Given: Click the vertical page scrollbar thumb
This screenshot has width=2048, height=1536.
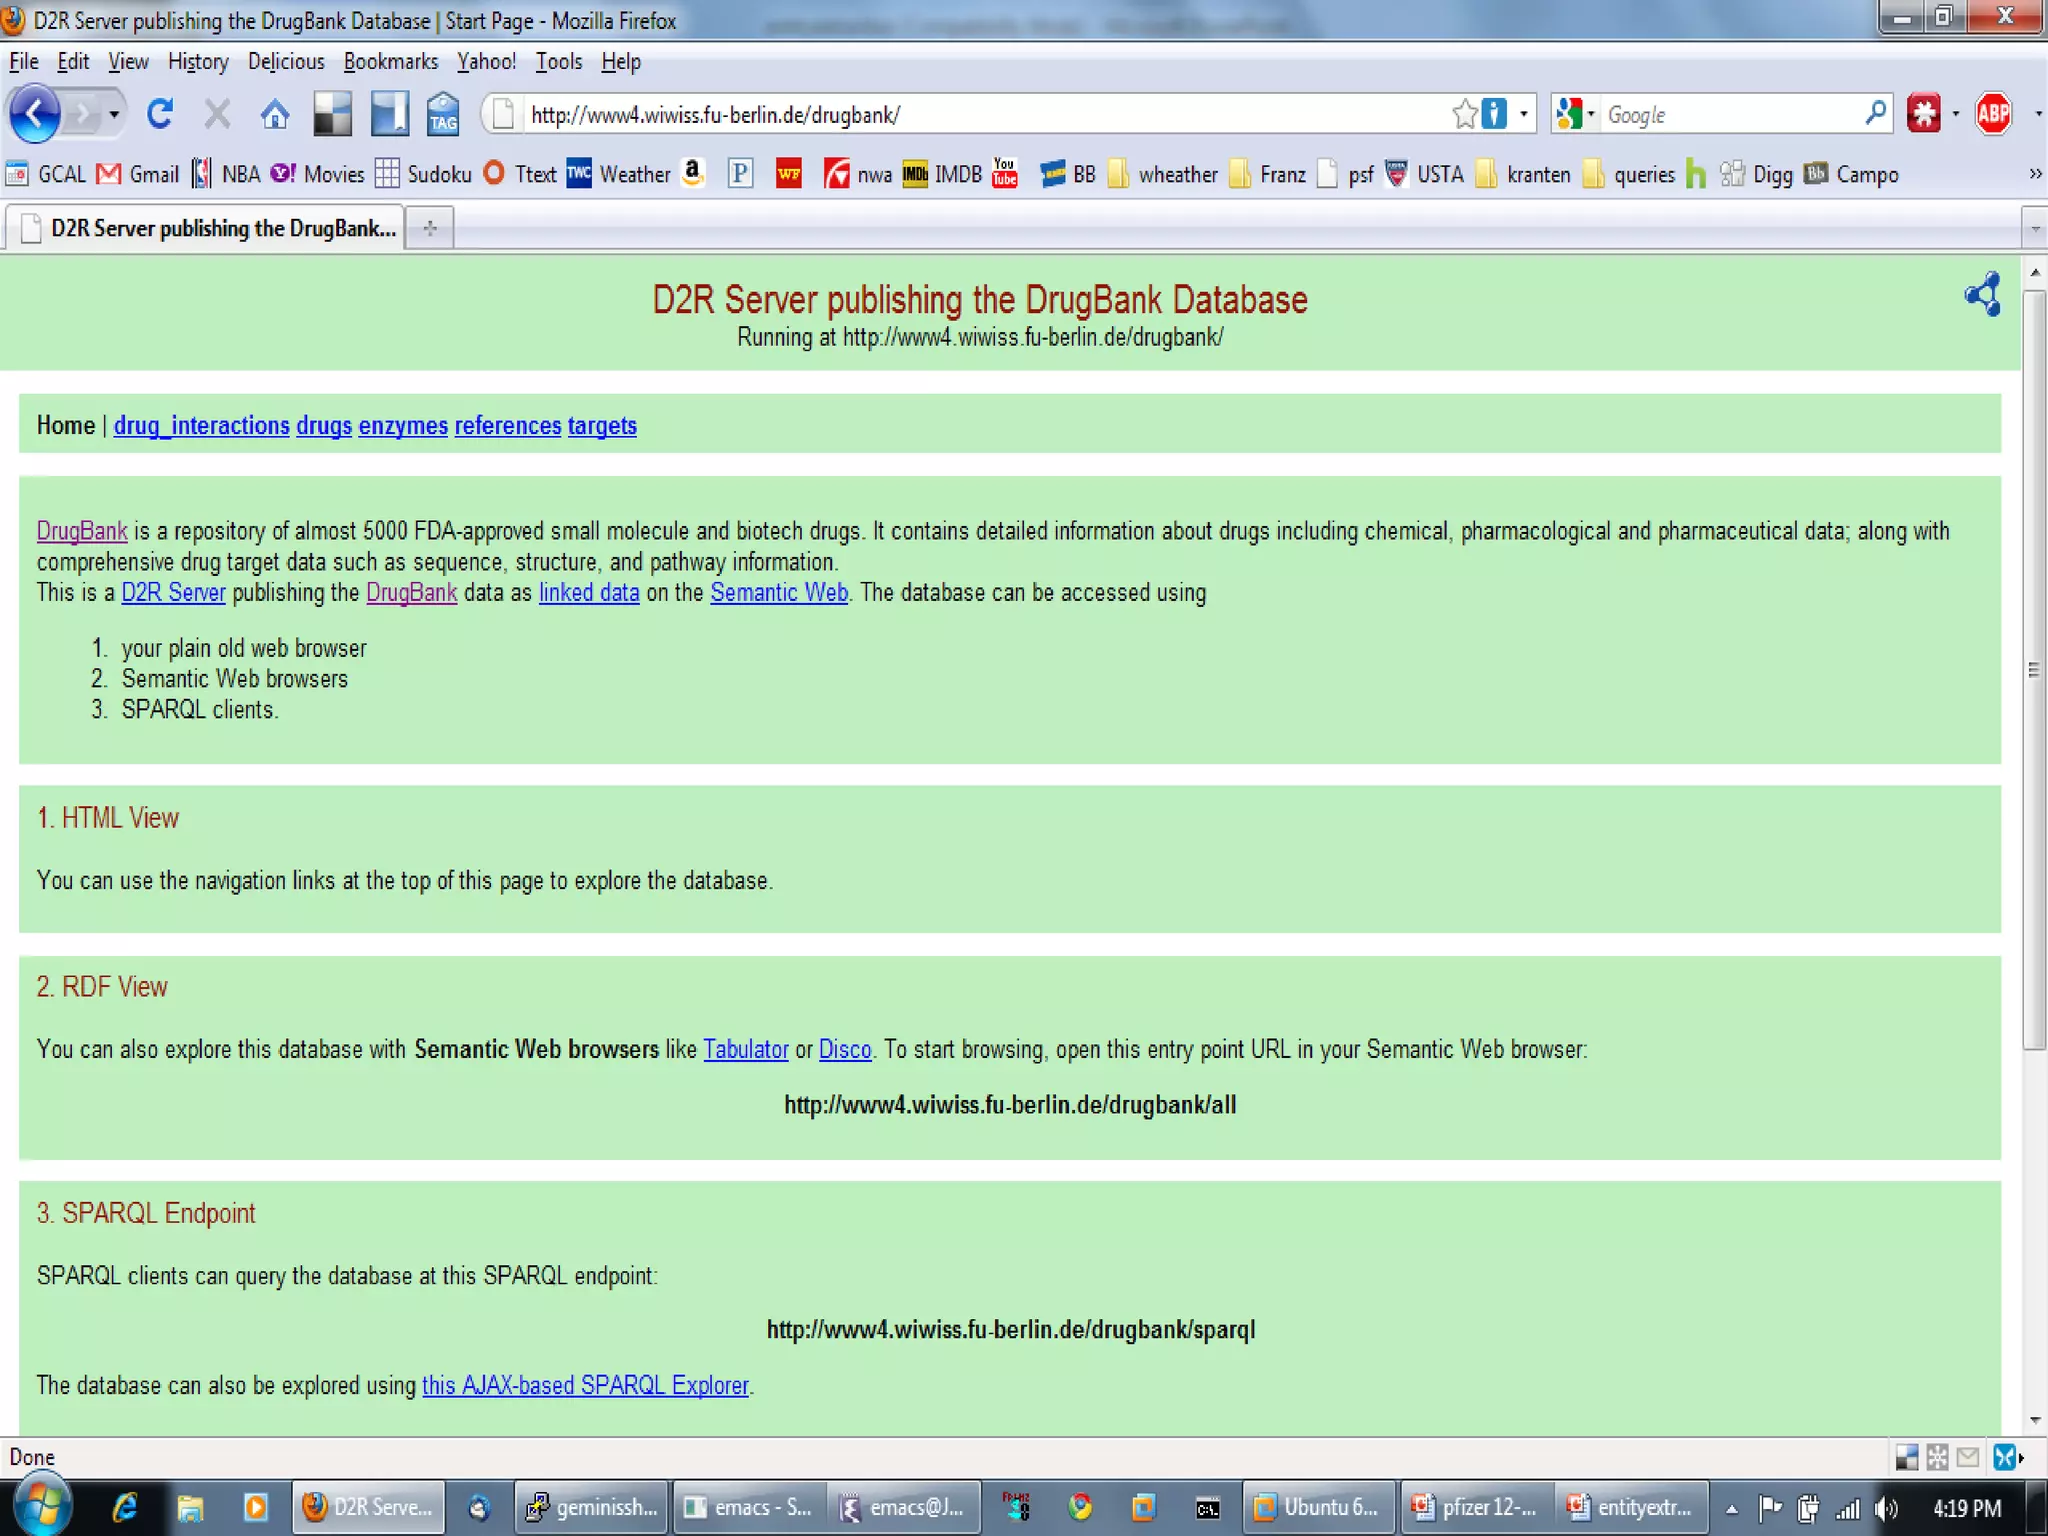Looking at the screenshot, I should point(2034,668).
